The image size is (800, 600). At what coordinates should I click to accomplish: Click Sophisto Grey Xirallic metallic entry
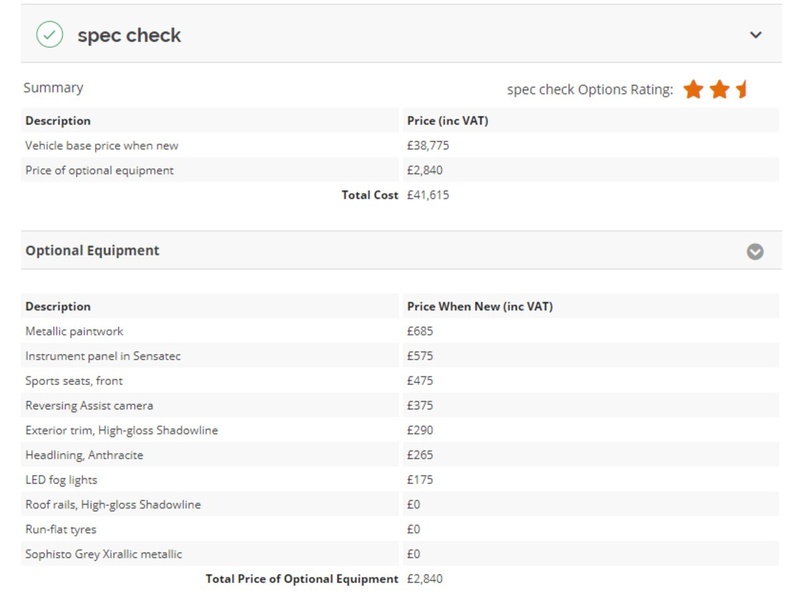coord(104,554)
